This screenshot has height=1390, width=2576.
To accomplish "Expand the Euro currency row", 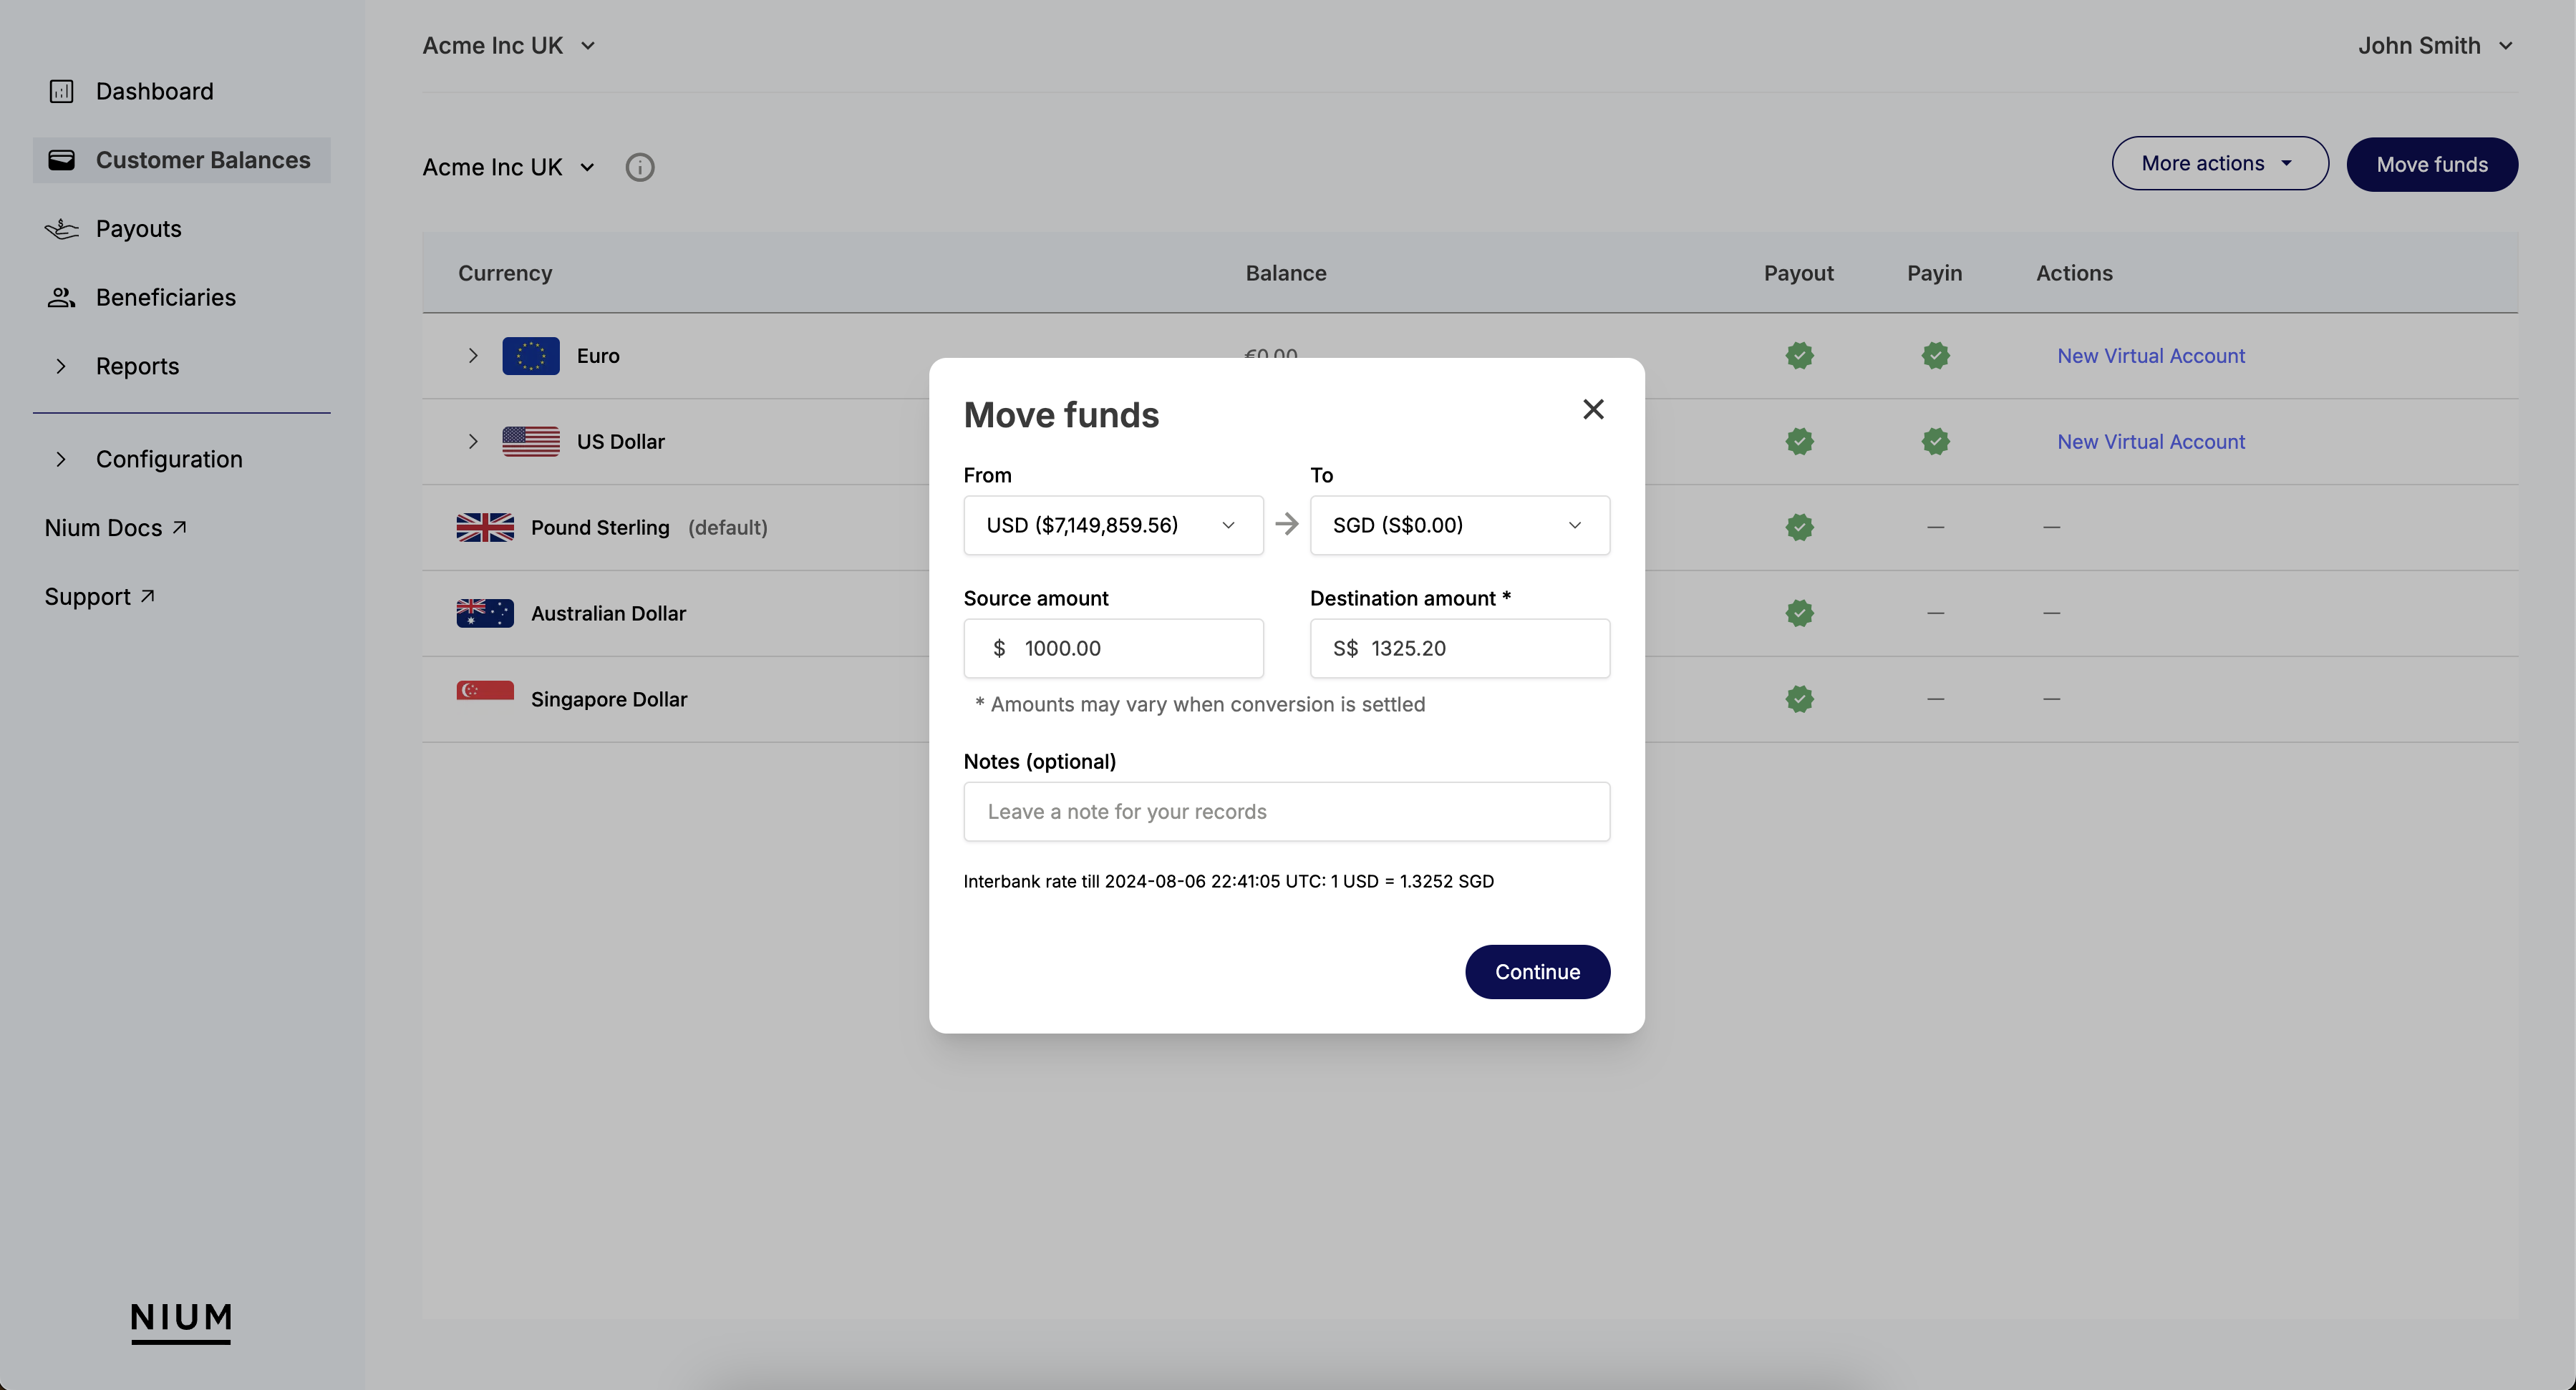I will click(x=473, y=356).
